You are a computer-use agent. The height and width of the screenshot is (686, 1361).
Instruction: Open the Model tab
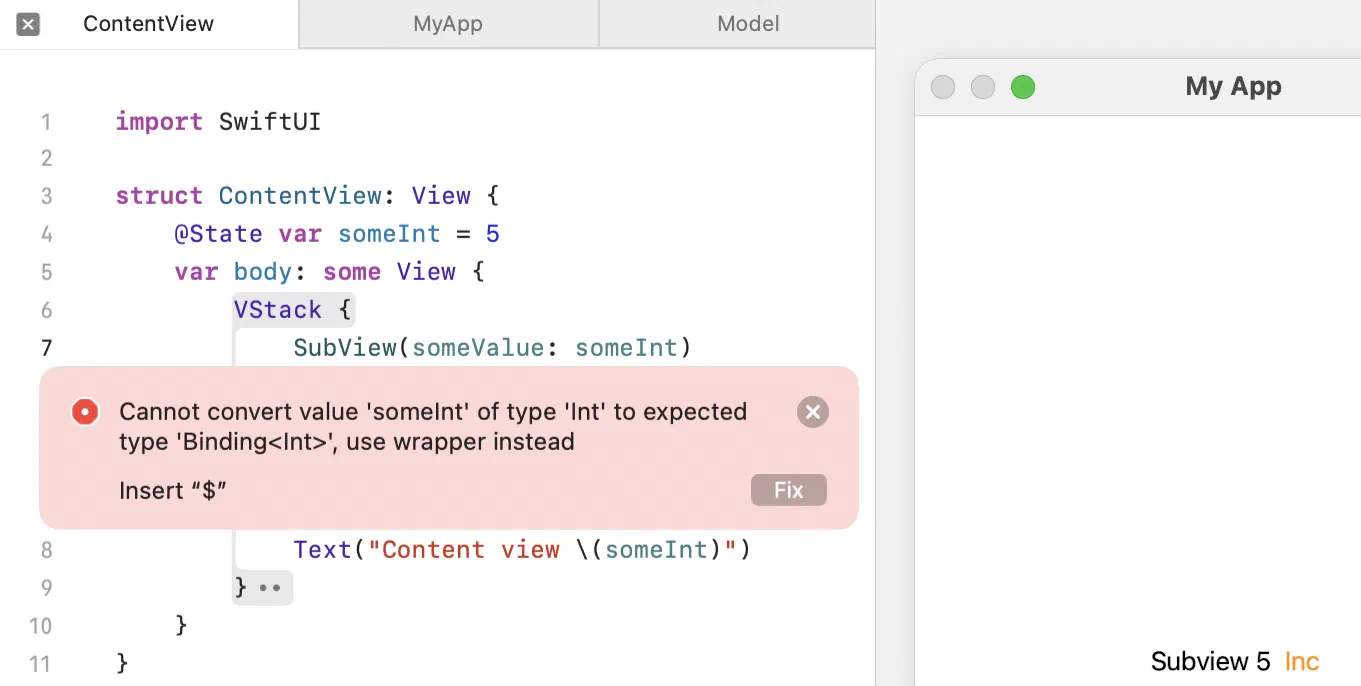748,24
